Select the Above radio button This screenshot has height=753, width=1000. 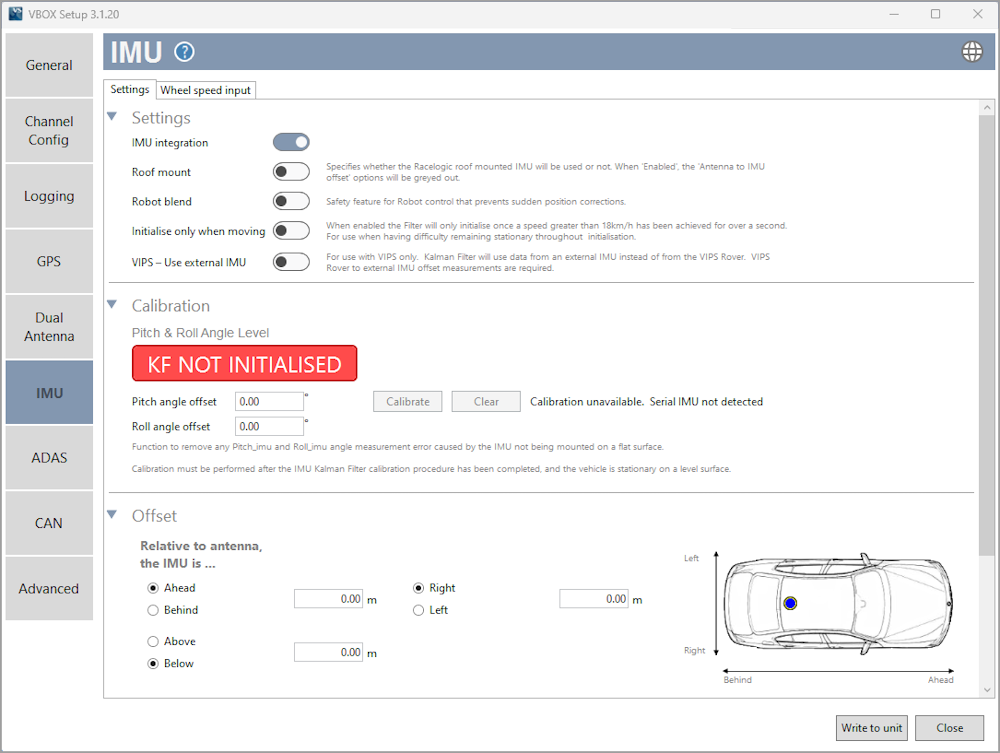coord(153,641)
